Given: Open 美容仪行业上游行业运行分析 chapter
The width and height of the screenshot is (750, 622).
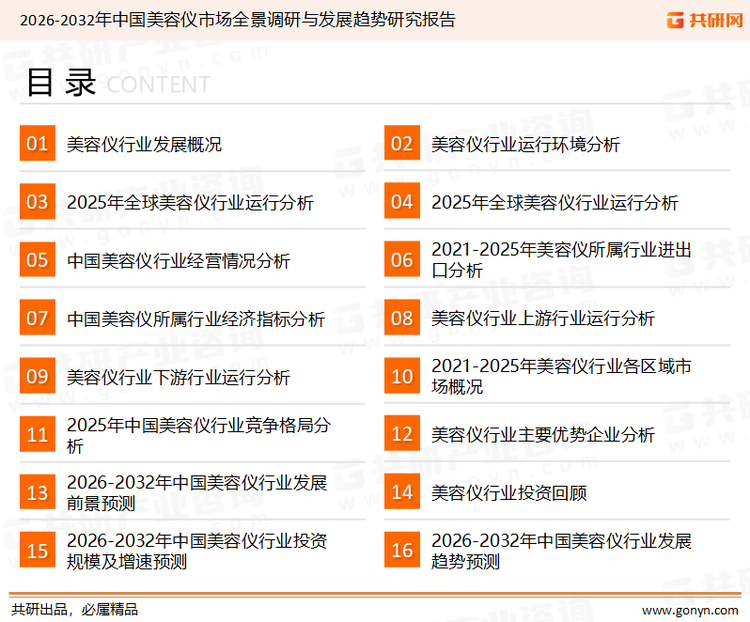Looking at the screenshot, I should [542, 319].
